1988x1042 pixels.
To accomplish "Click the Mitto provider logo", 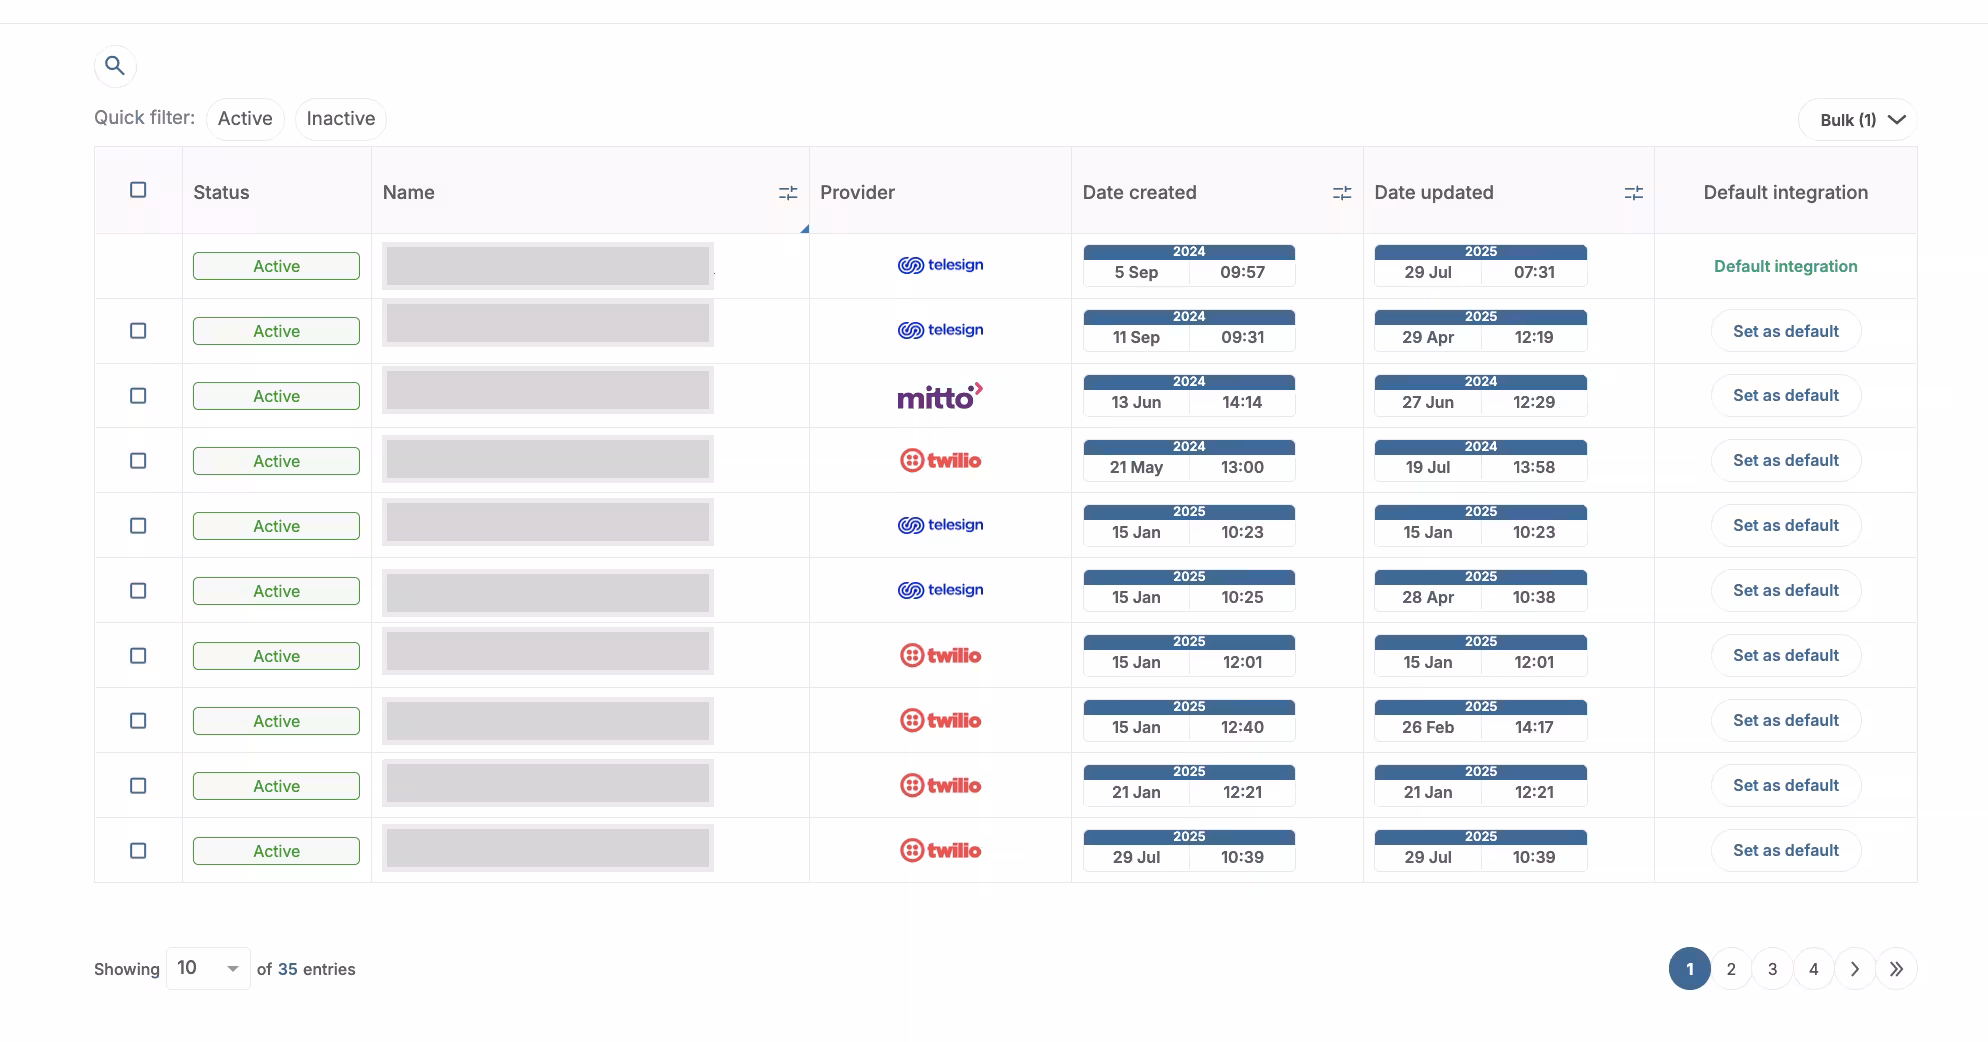I will pyautogui.click(x=940, y=395).
